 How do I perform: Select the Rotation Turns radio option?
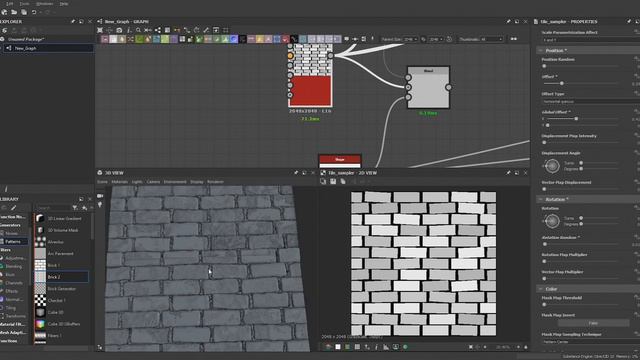[x=581, y=218]
